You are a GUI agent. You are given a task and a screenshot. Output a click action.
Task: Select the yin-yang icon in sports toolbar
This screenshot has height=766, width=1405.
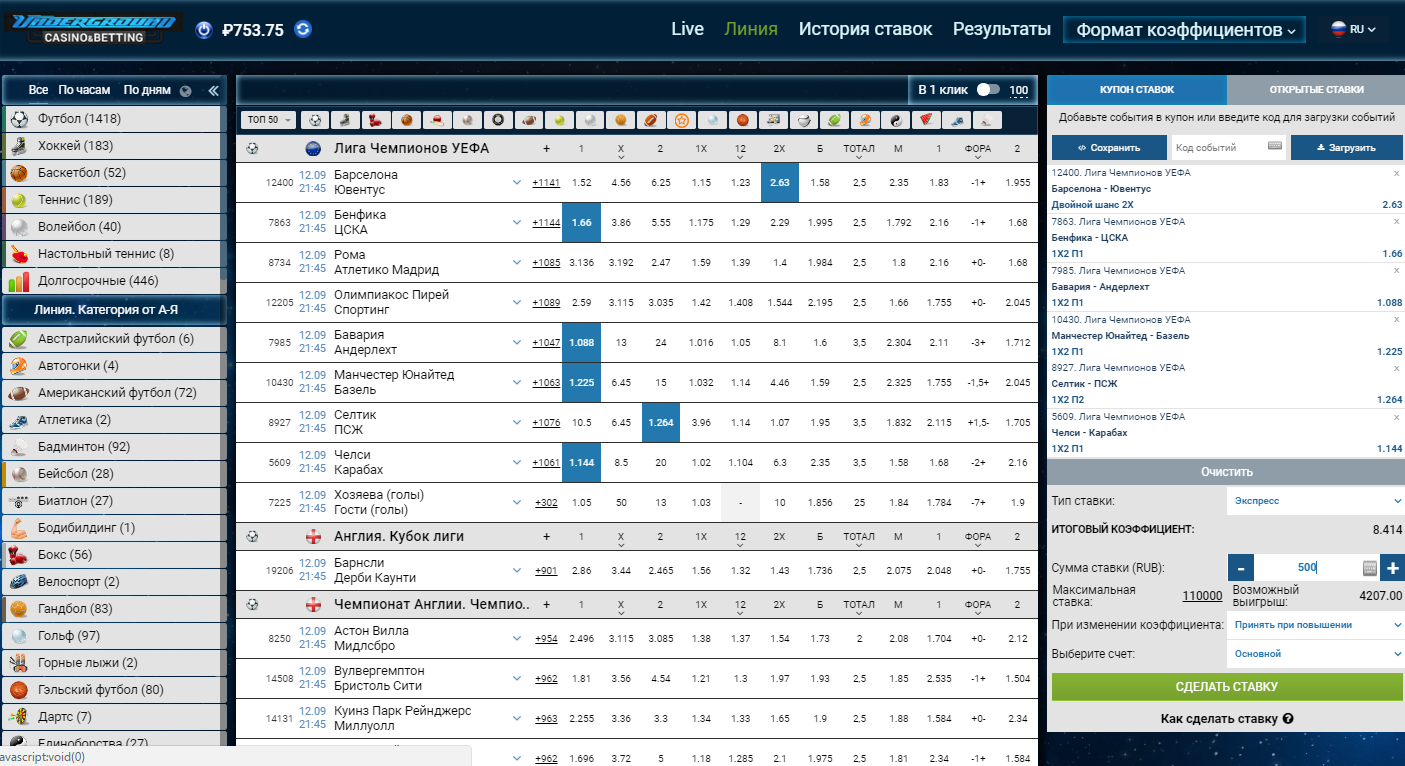coord(895,120)
